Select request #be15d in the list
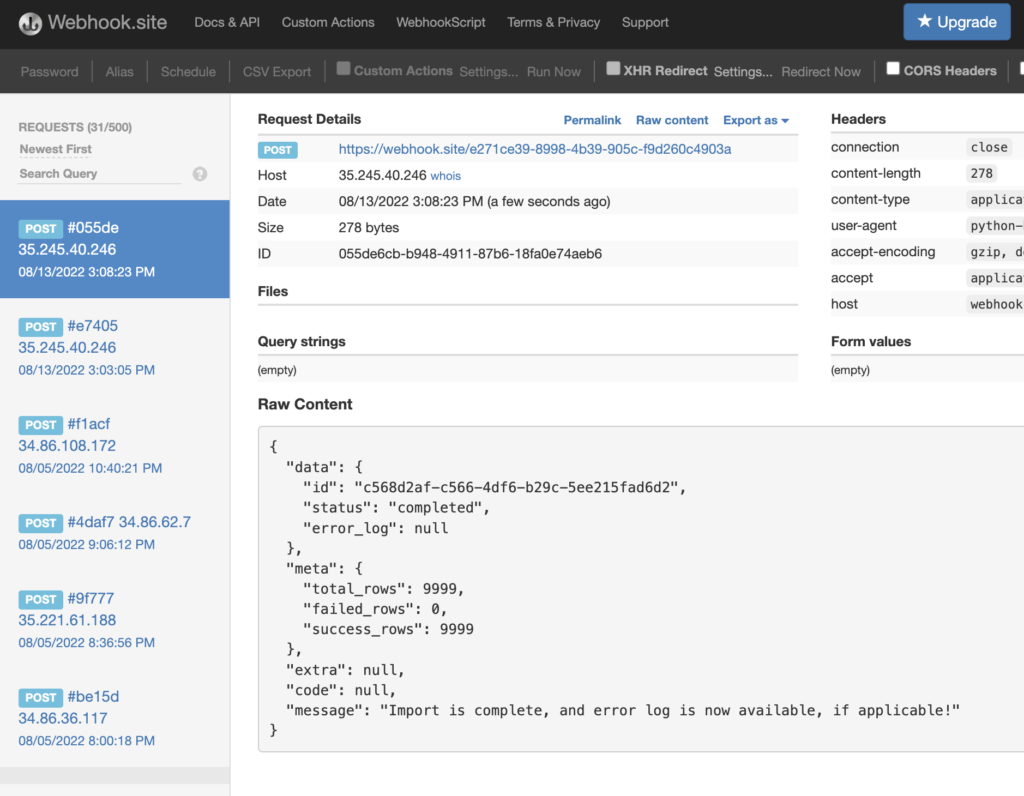 (115, 718)
